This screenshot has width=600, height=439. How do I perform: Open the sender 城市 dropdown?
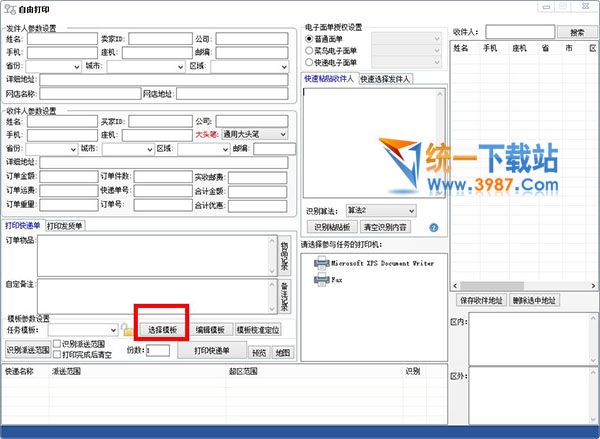pos(146,67)
